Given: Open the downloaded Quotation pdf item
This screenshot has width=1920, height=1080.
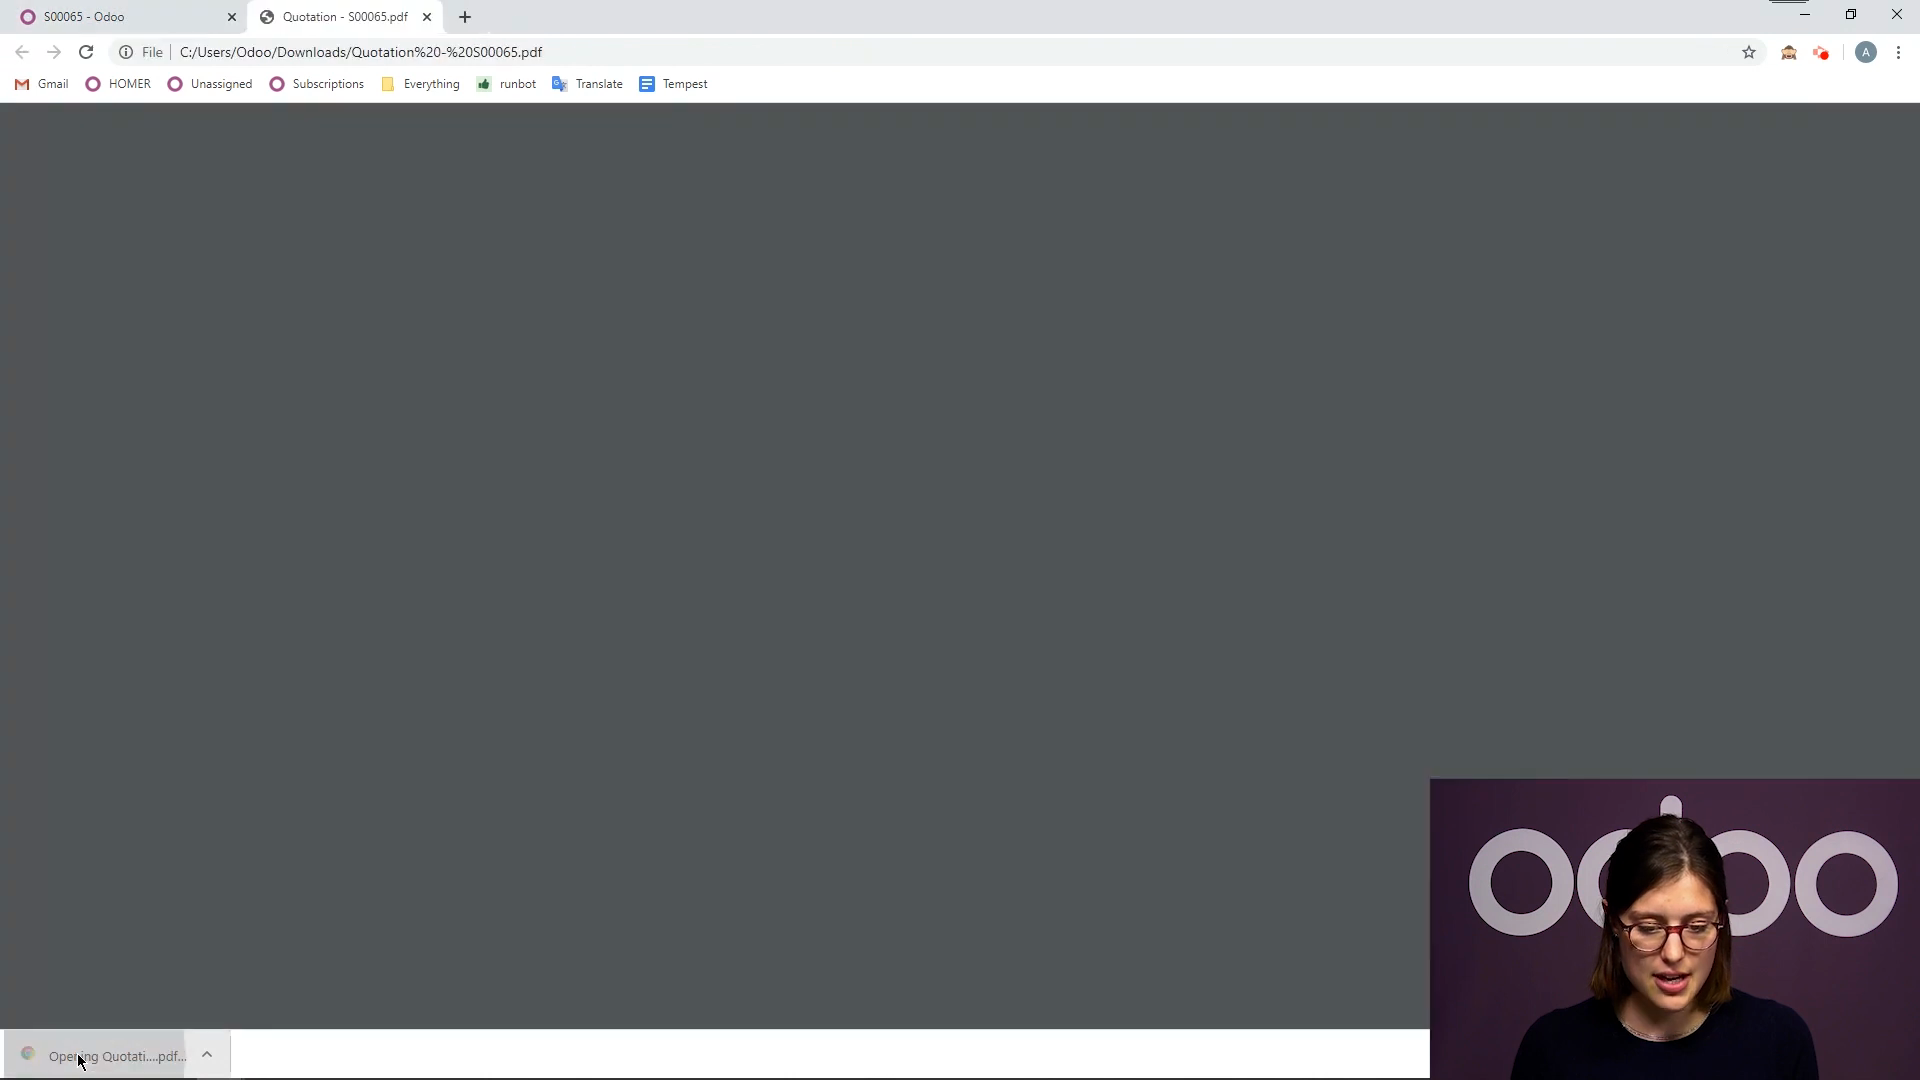Looking at the screenshot, I should [x=105, y=1055].
